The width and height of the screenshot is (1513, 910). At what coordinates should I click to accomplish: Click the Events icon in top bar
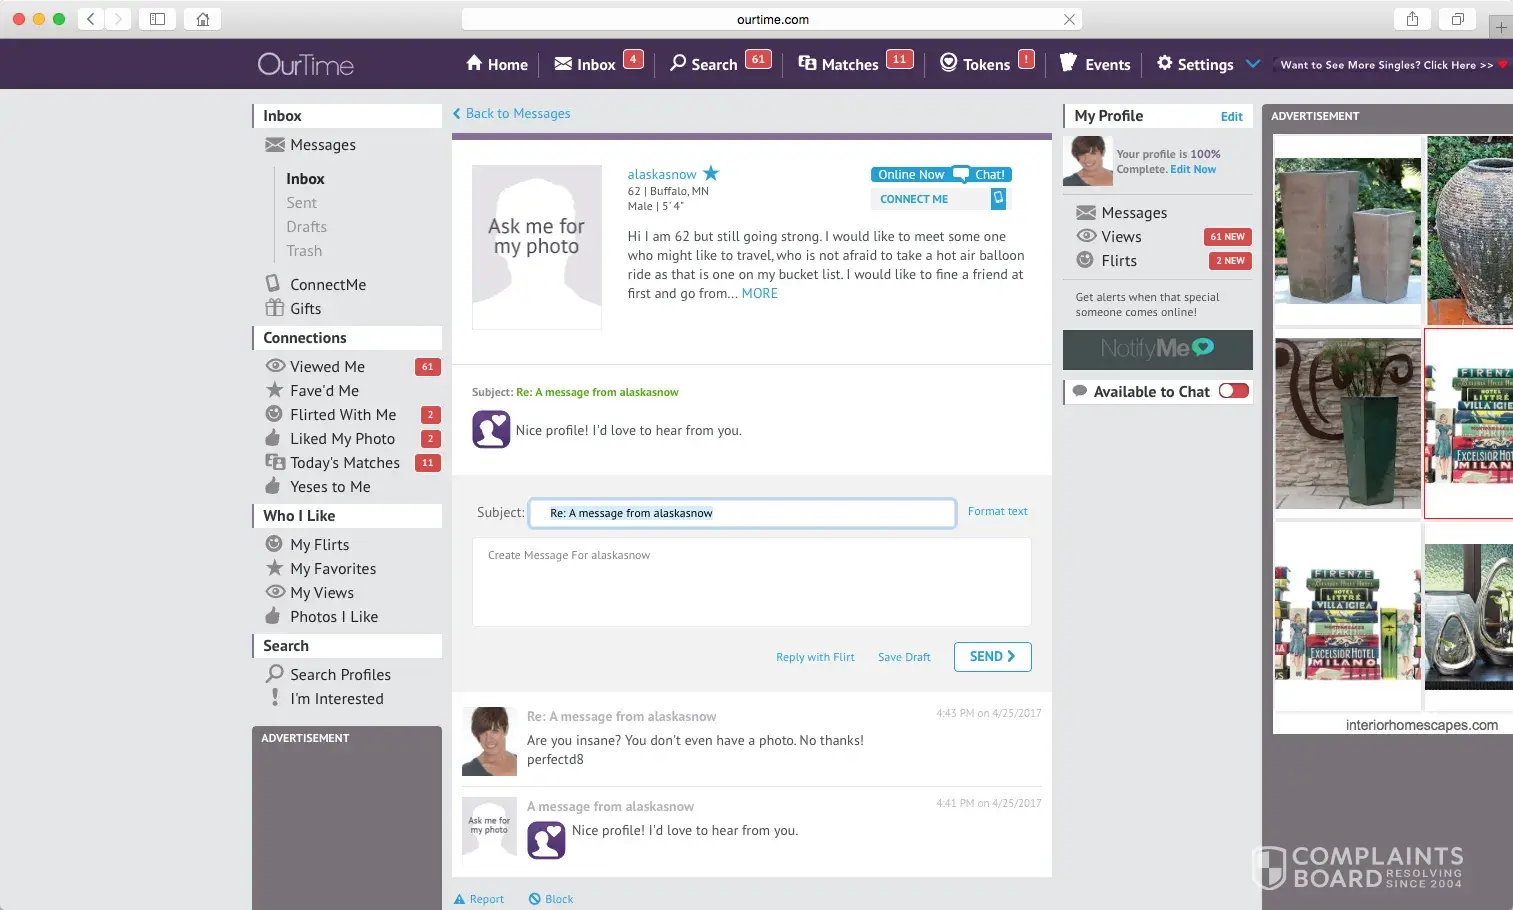pyautogui.click(x=1068, y=63)
